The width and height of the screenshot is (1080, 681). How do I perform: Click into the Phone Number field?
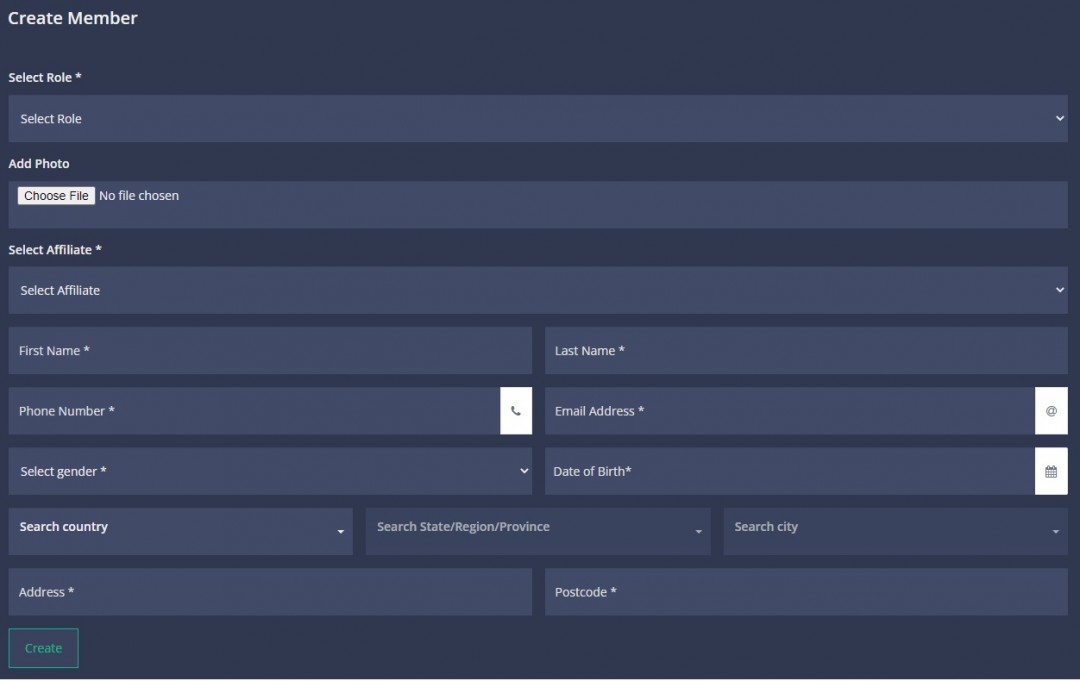point(254,411)
